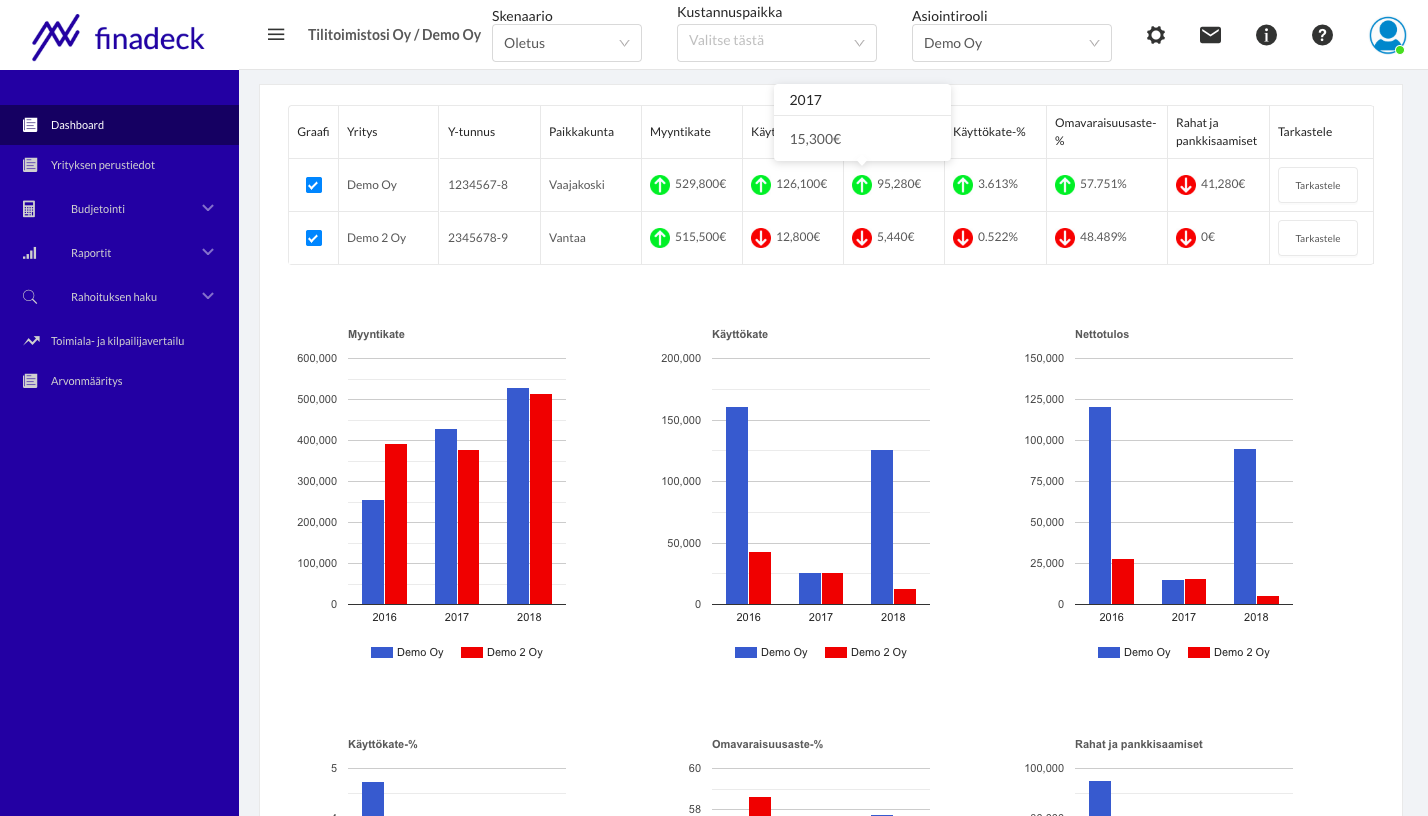Viewport: 1428px width, 816px height.
Task: Uncheck the Demo Oy graph checkbox
Action: point(314,185)
